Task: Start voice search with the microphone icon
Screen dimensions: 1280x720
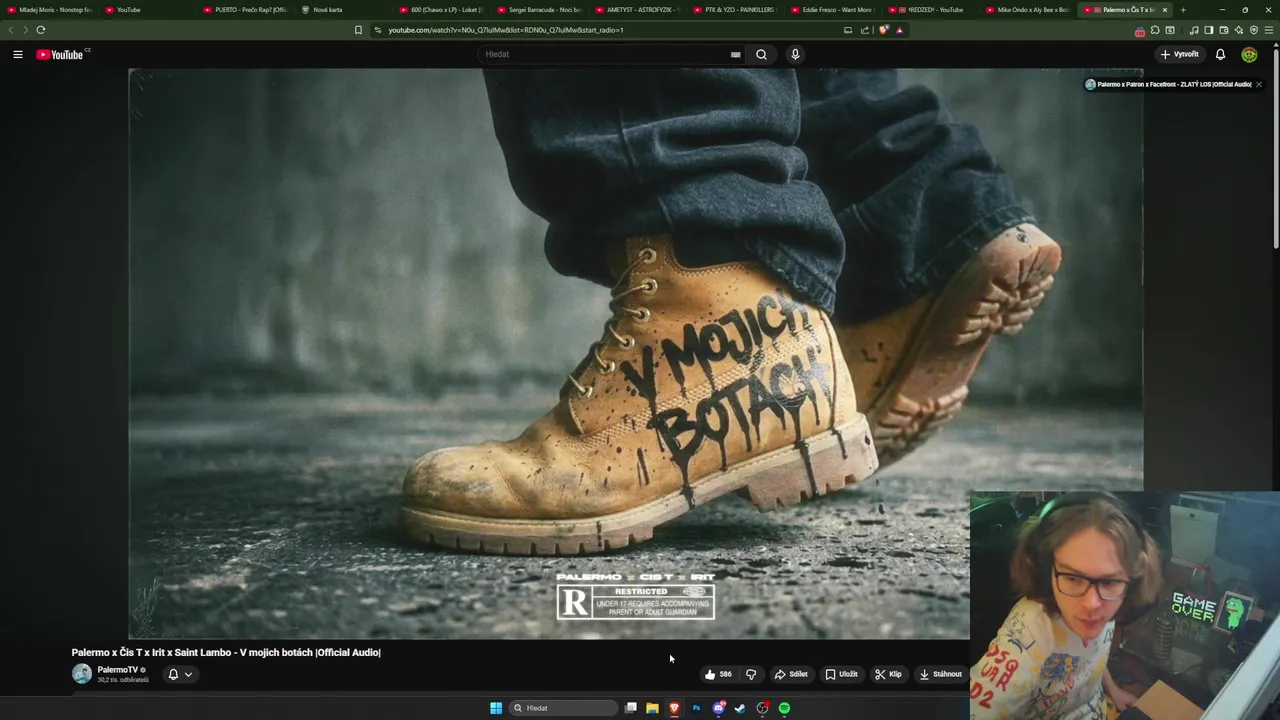Action: pyautogui.click(x=795, y=54)
